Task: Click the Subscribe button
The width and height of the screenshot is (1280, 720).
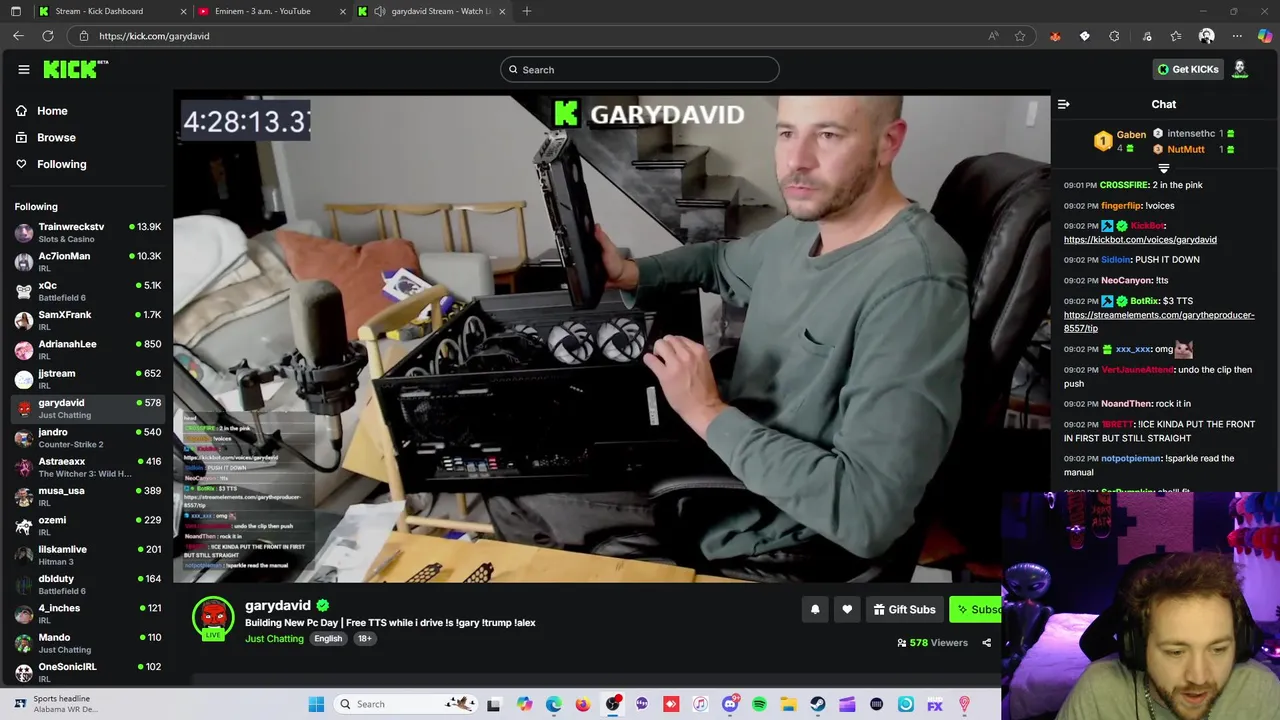Action: pyautogui.click(x=975, y=609)
